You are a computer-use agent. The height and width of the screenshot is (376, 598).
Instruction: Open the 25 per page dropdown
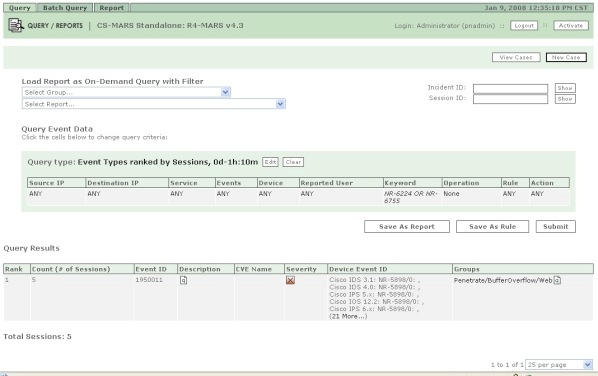pyautogui.click(x=559, y=365)
